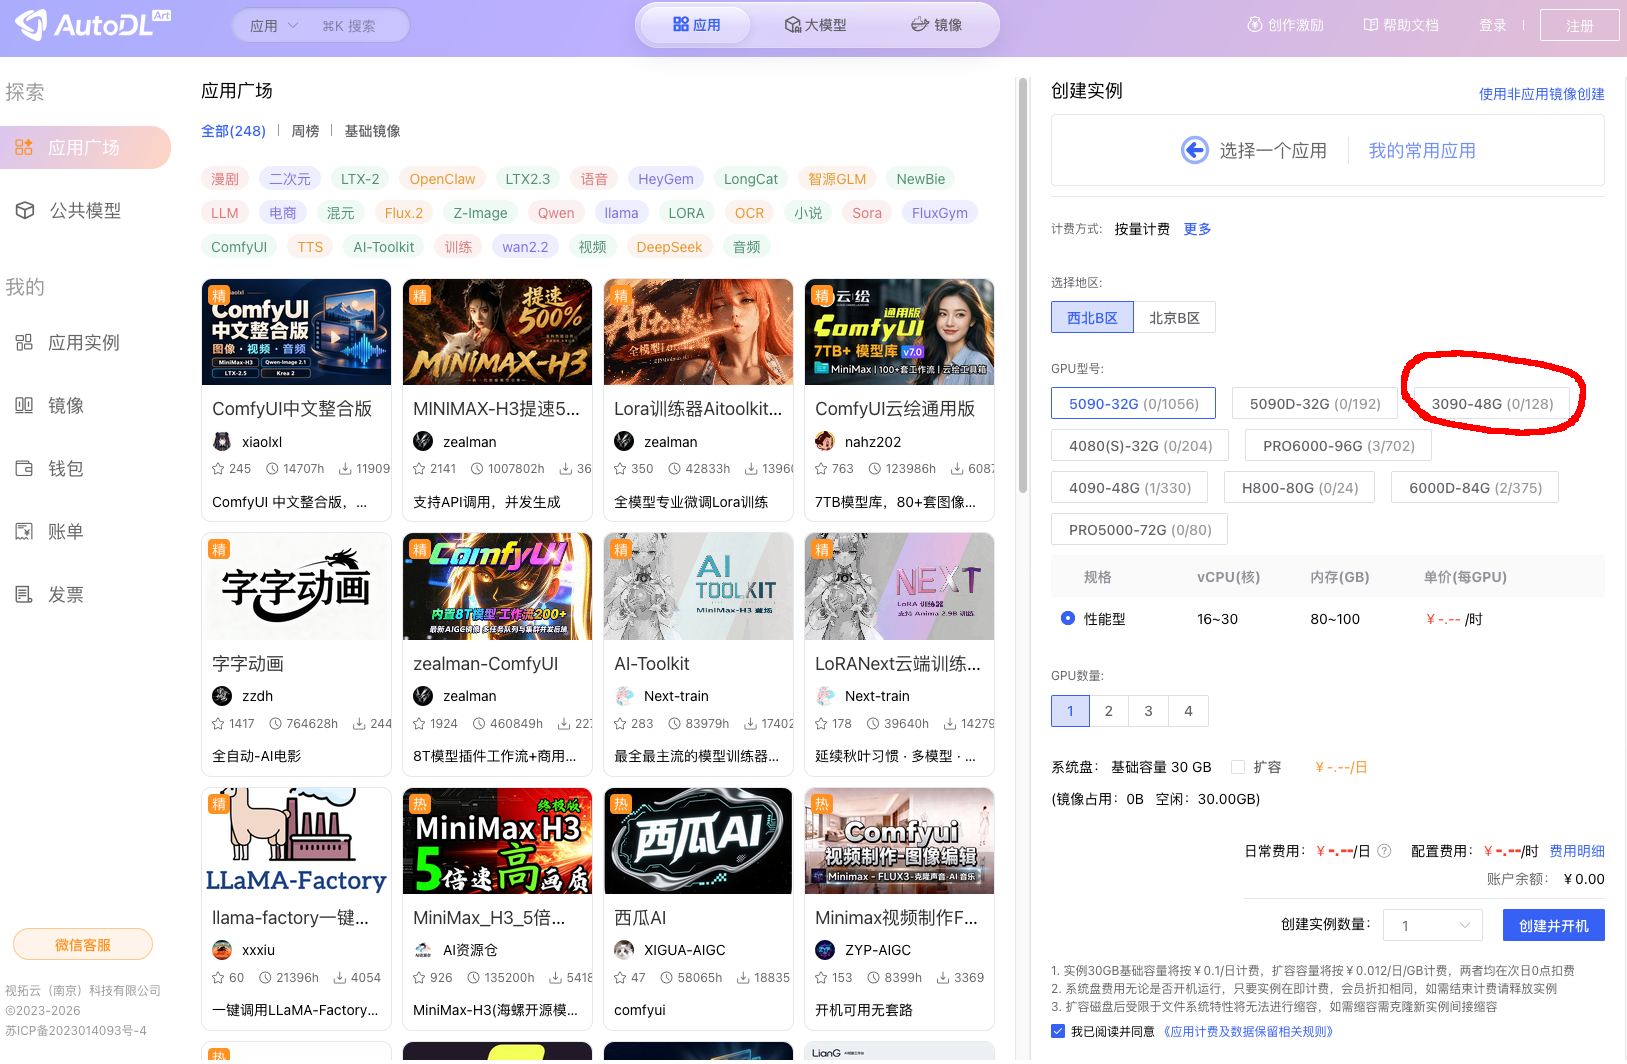Click 创建并开机 button
Viewport: 1627px width, 1064px height.
point(1553,925)
